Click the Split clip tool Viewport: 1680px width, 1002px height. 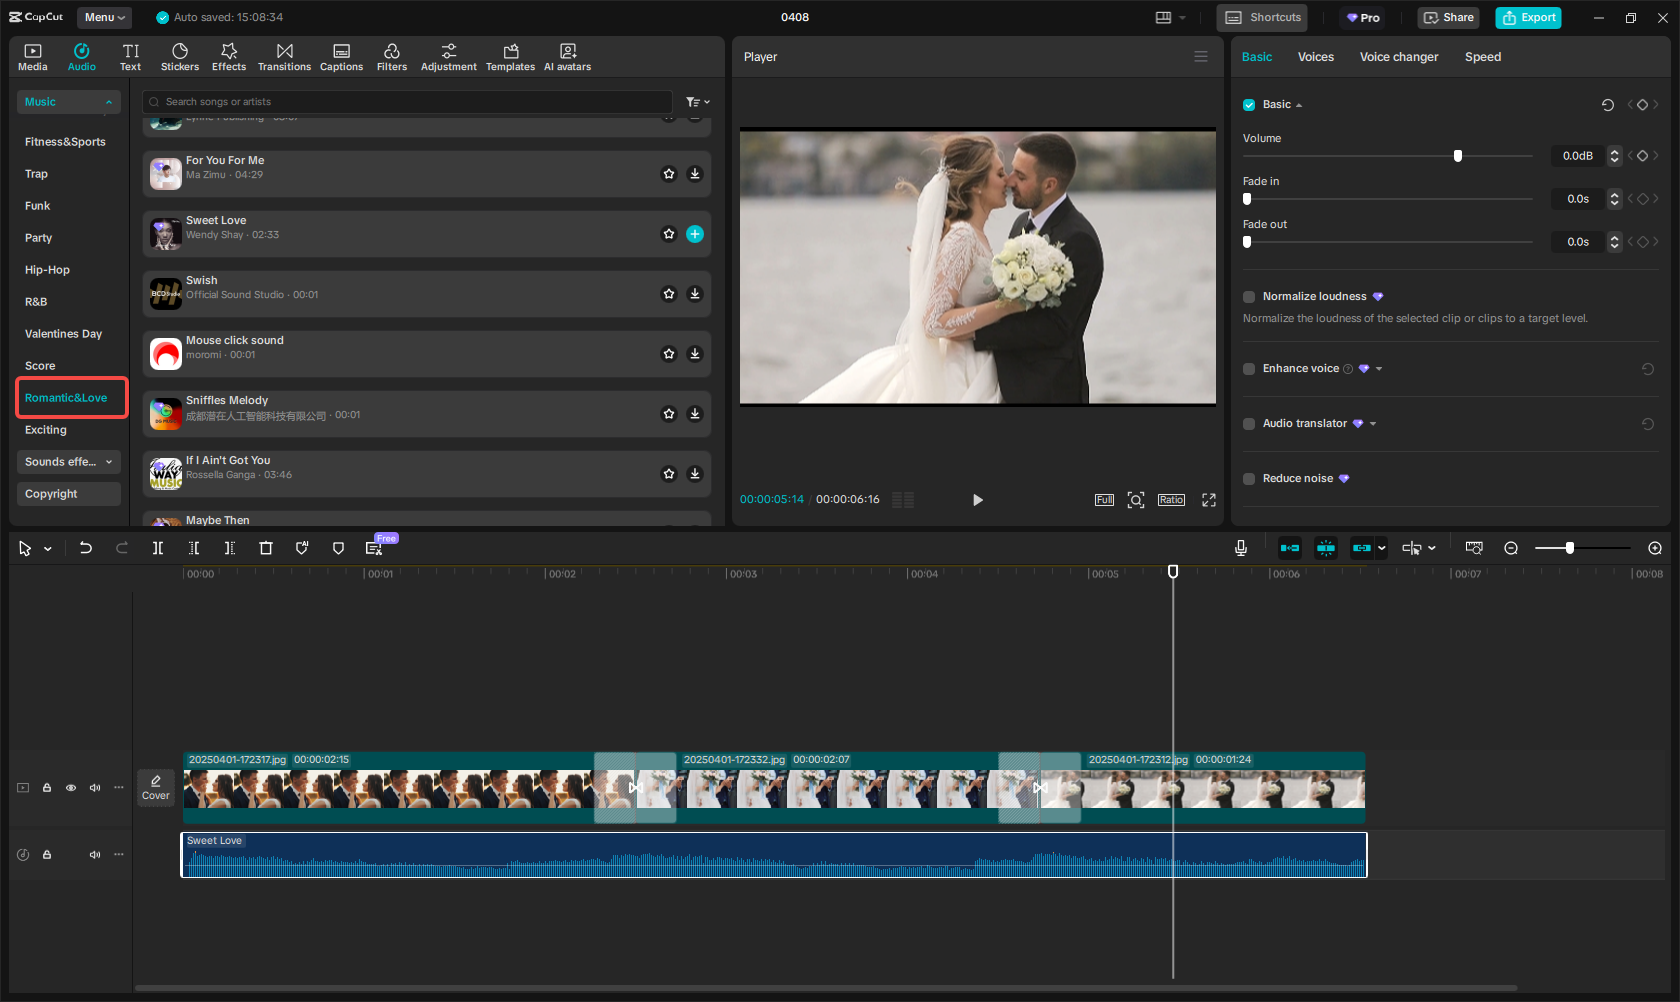tap(158, 548)
